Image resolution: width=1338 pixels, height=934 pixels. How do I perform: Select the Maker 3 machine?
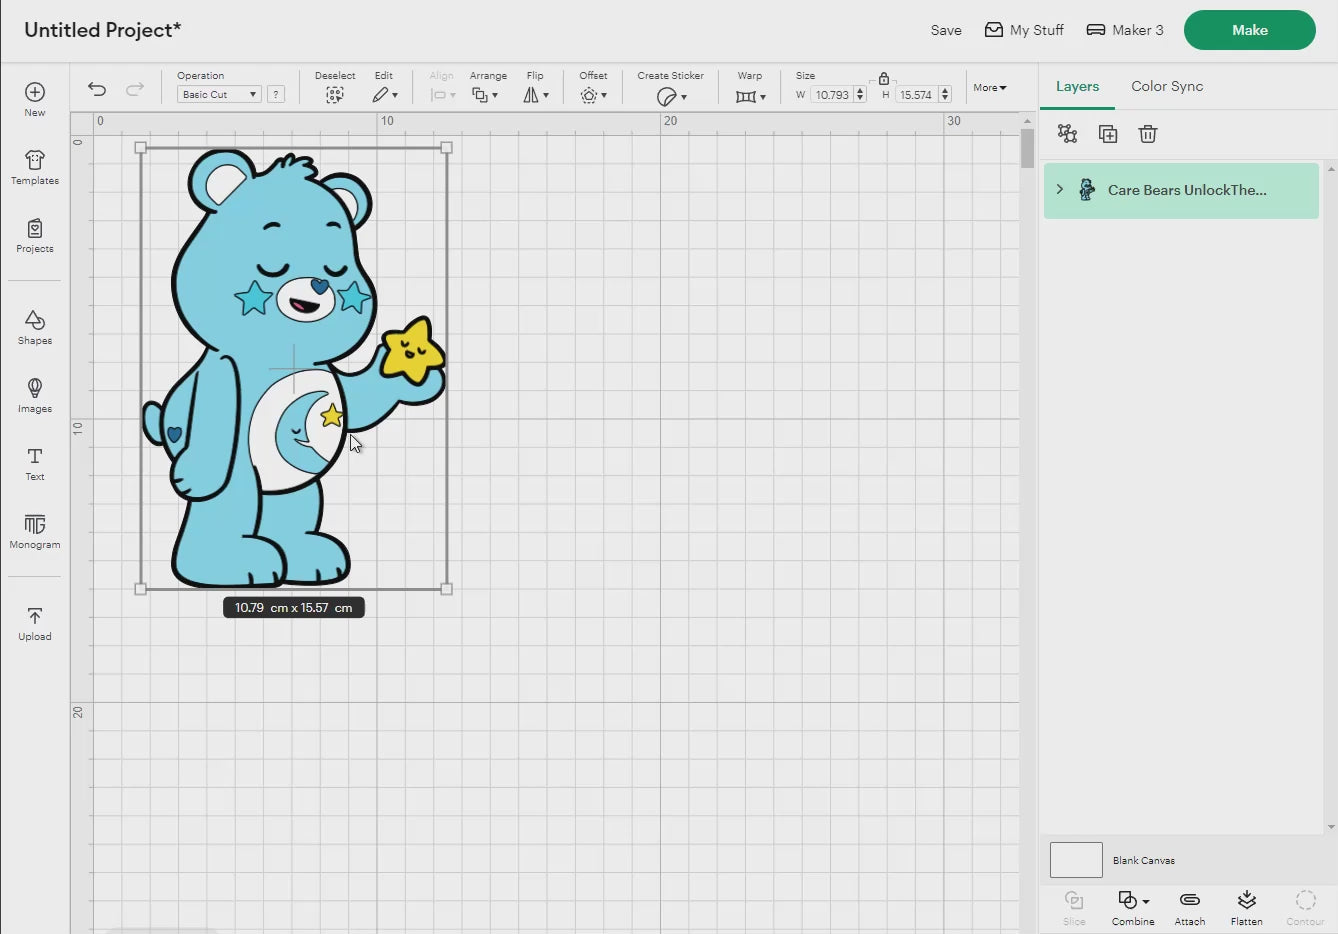click(x=1125, y=30)
